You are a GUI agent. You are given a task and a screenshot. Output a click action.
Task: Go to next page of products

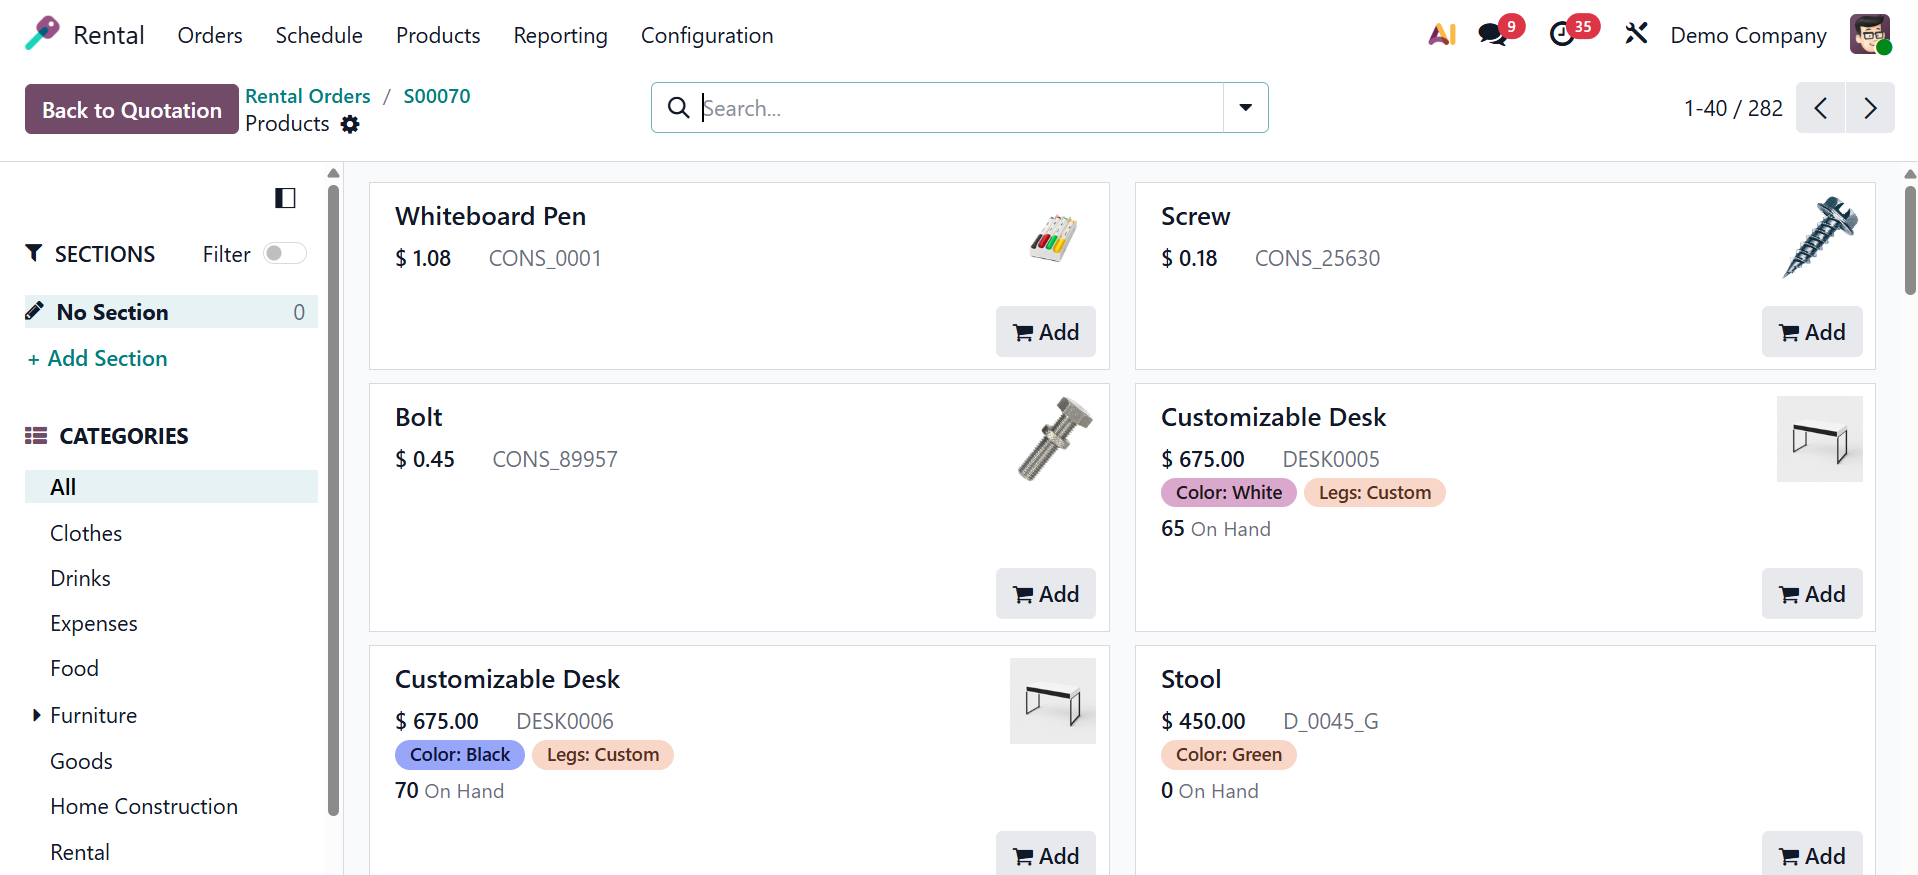click(1870, 108)
